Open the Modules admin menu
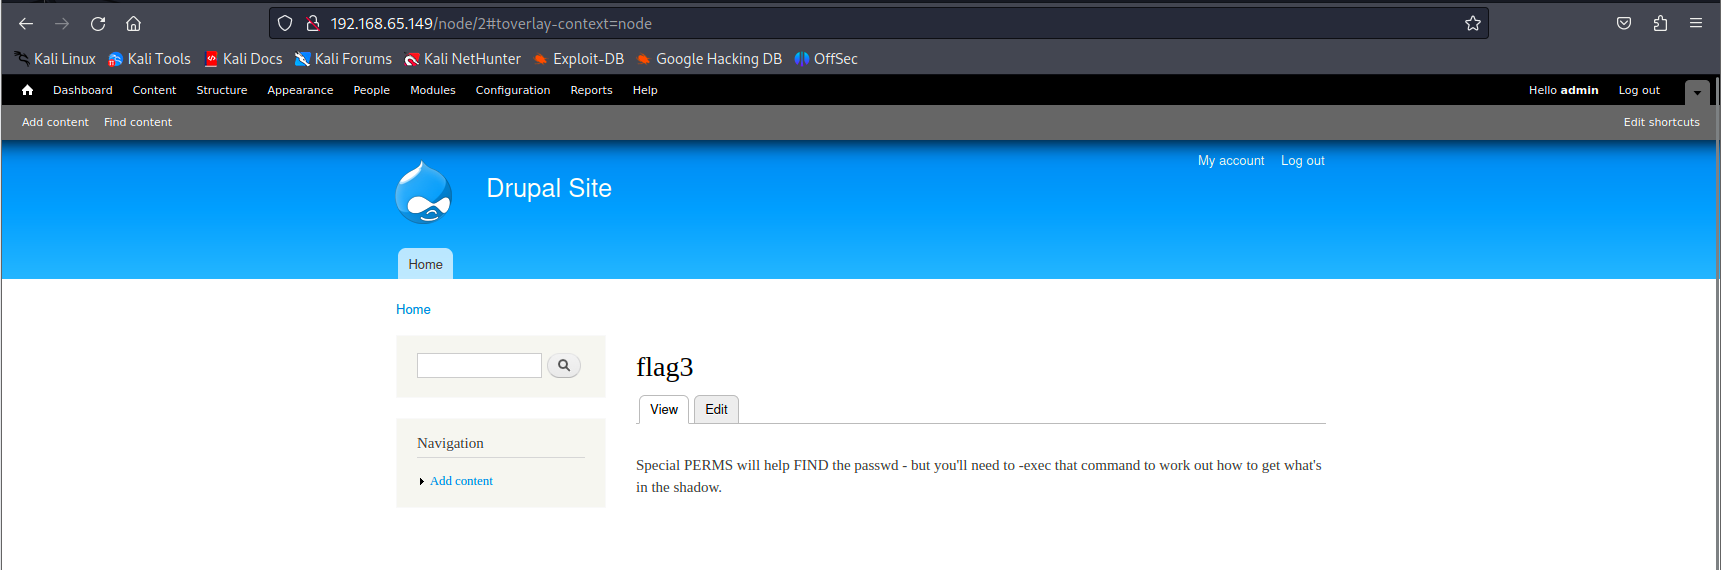The width and height of the screenshot is (1721, 570). point(432,90)
